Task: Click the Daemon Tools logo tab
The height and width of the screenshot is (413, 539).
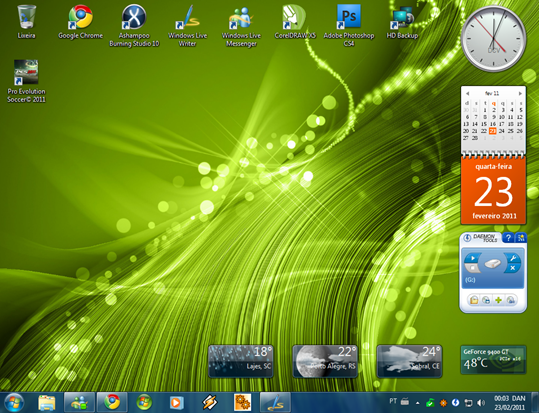Action: 481,238
